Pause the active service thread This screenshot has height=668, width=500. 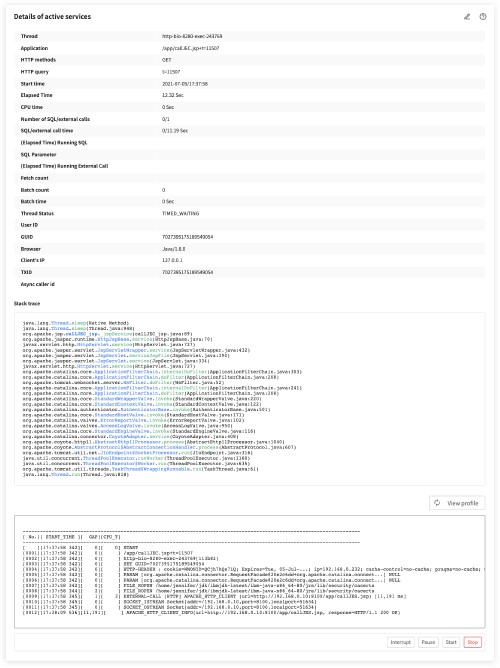pyautogui.click(x=428, y=642)
